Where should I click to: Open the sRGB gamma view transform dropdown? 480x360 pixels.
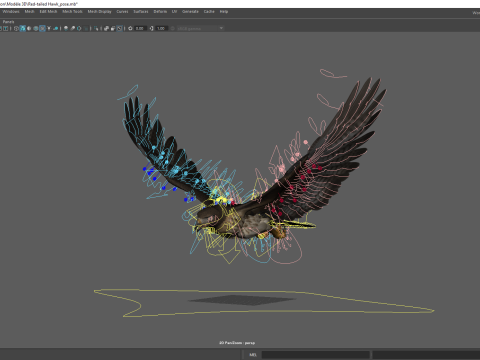pyautogui.click(x=200, y=28)
